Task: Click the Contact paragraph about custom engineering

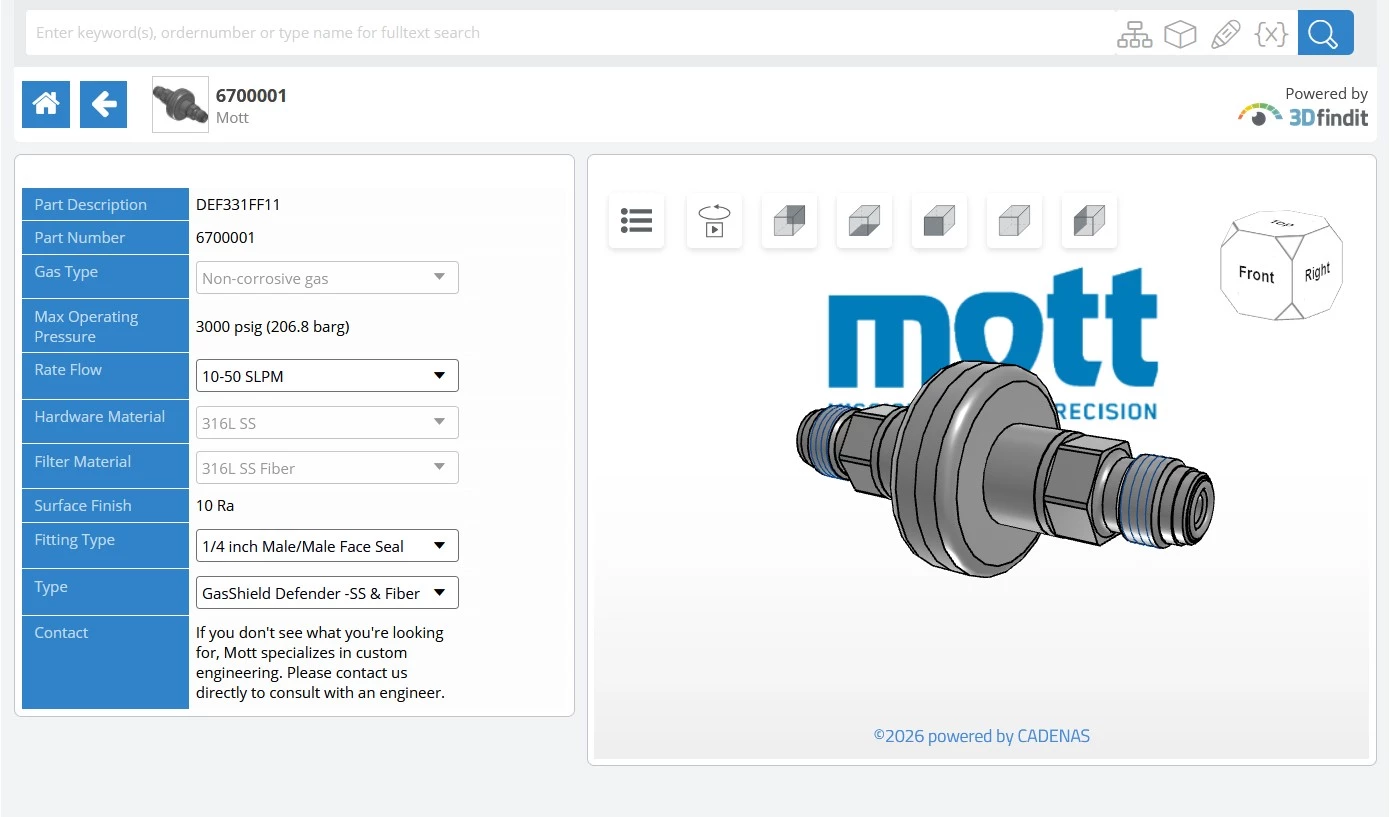Action: pyautogui.click(x=320, y=662)
